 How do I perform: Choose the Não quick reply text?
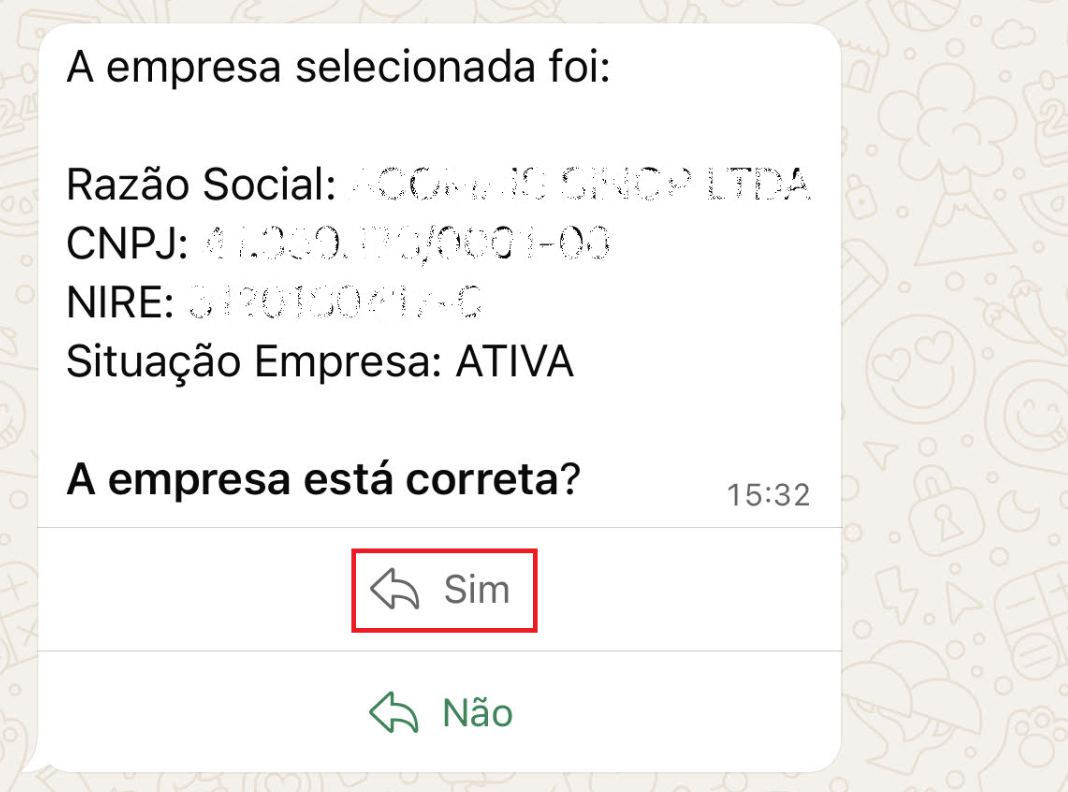point(477,713)
